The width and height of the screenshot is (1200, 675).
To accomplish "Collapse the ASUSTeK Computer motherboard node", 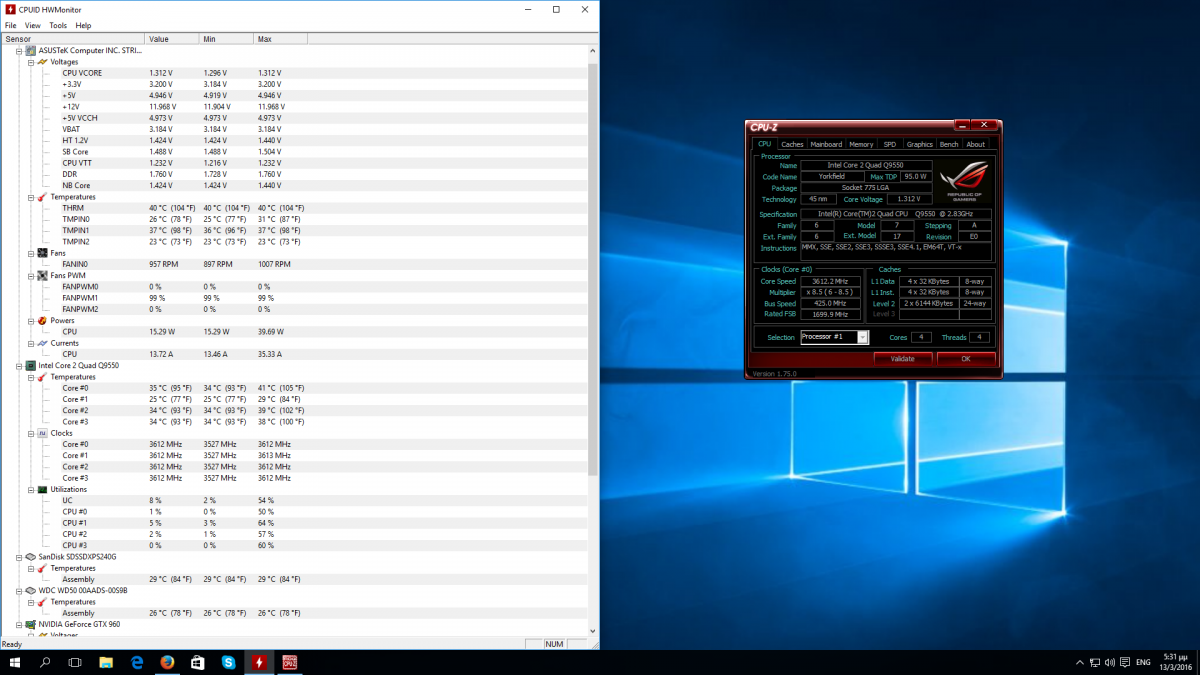I will [19, 50].
